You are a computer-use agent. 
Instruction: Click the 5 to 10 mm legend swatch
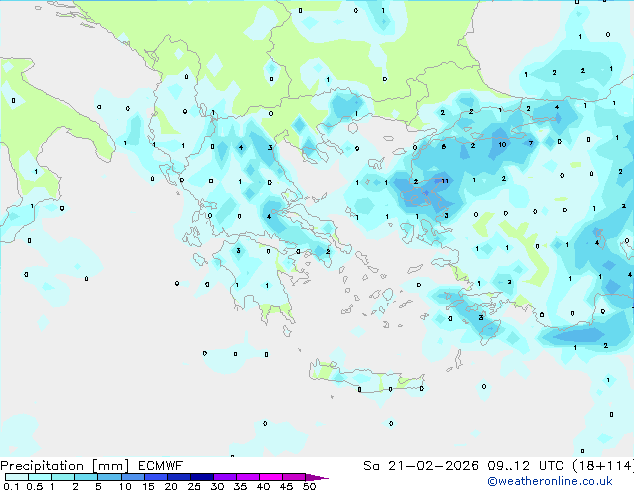(x=109, y=477)
